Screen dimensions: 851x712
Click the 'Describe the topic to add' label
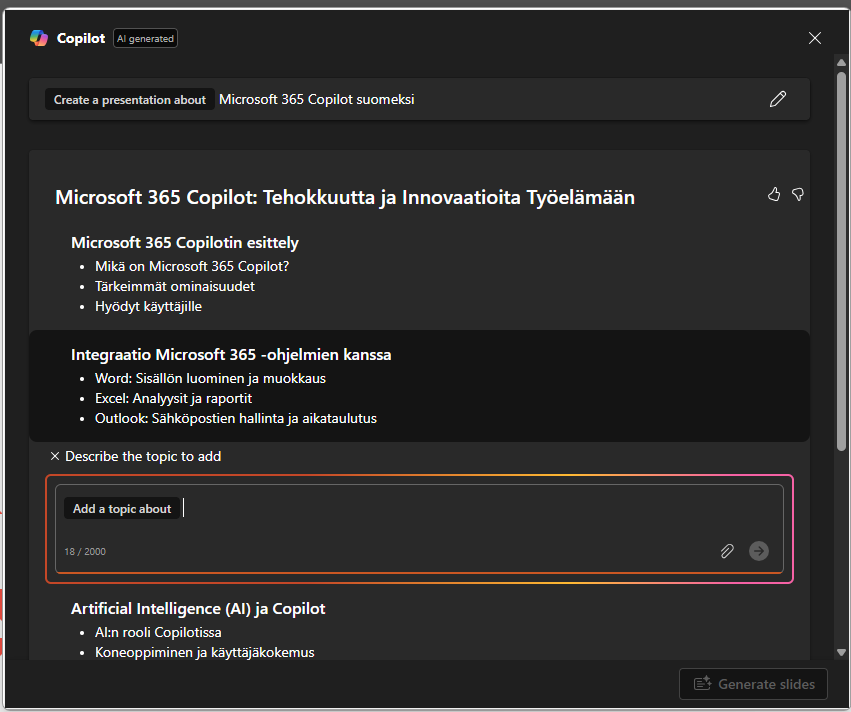coord(143,456)
